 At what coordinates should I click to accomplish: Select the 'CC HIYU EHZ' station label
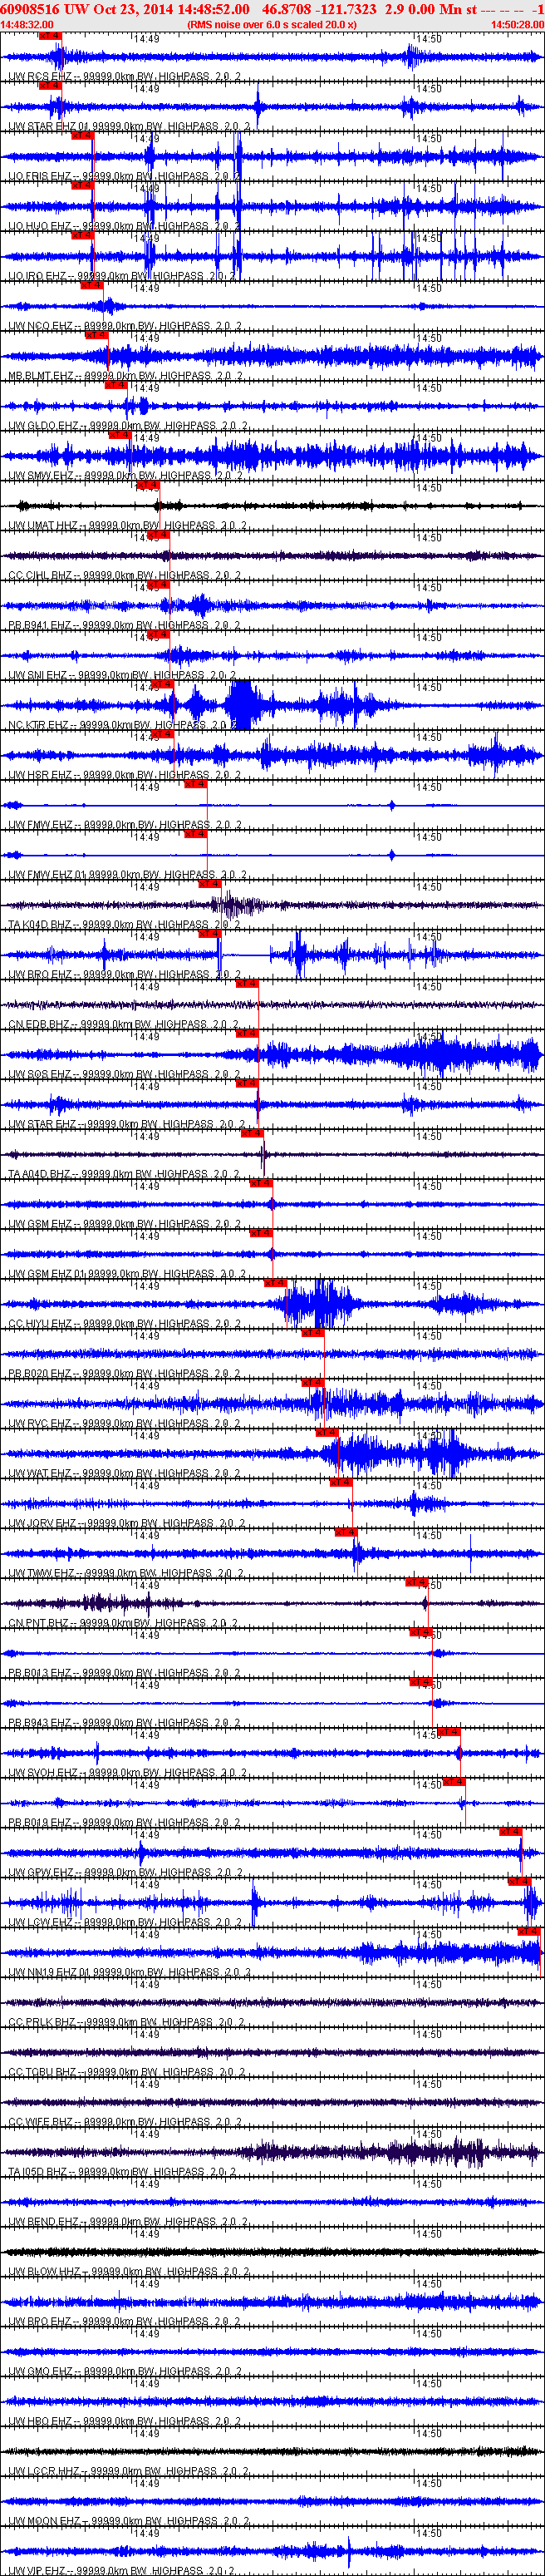click(x=42, y=1325)
